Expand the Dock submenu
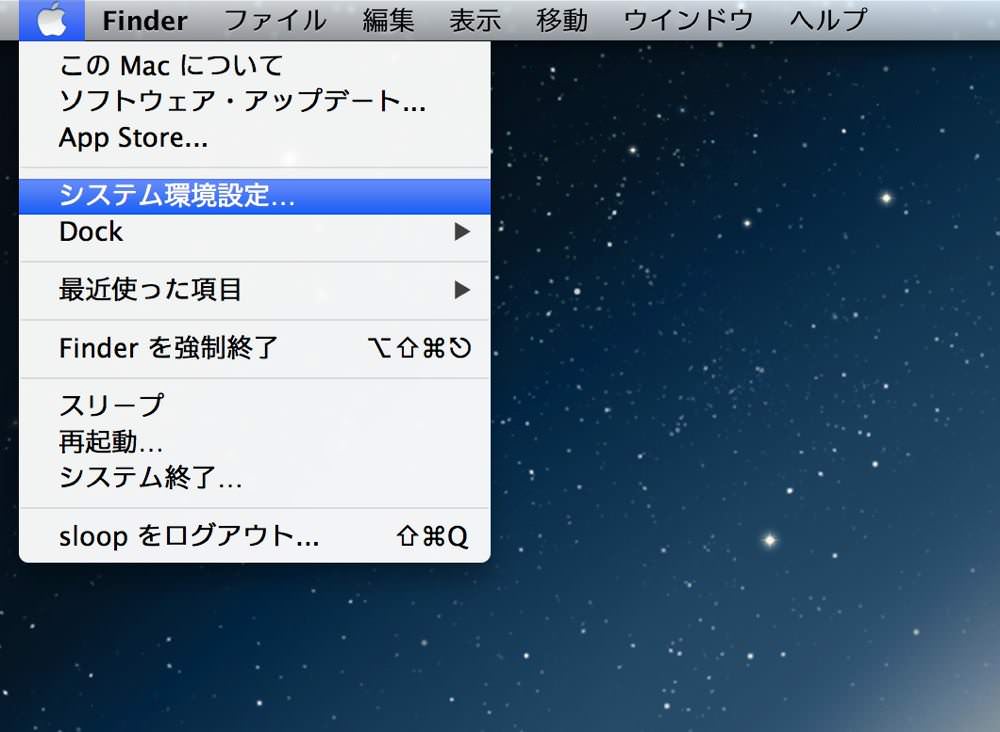 [x=254, y=231]
